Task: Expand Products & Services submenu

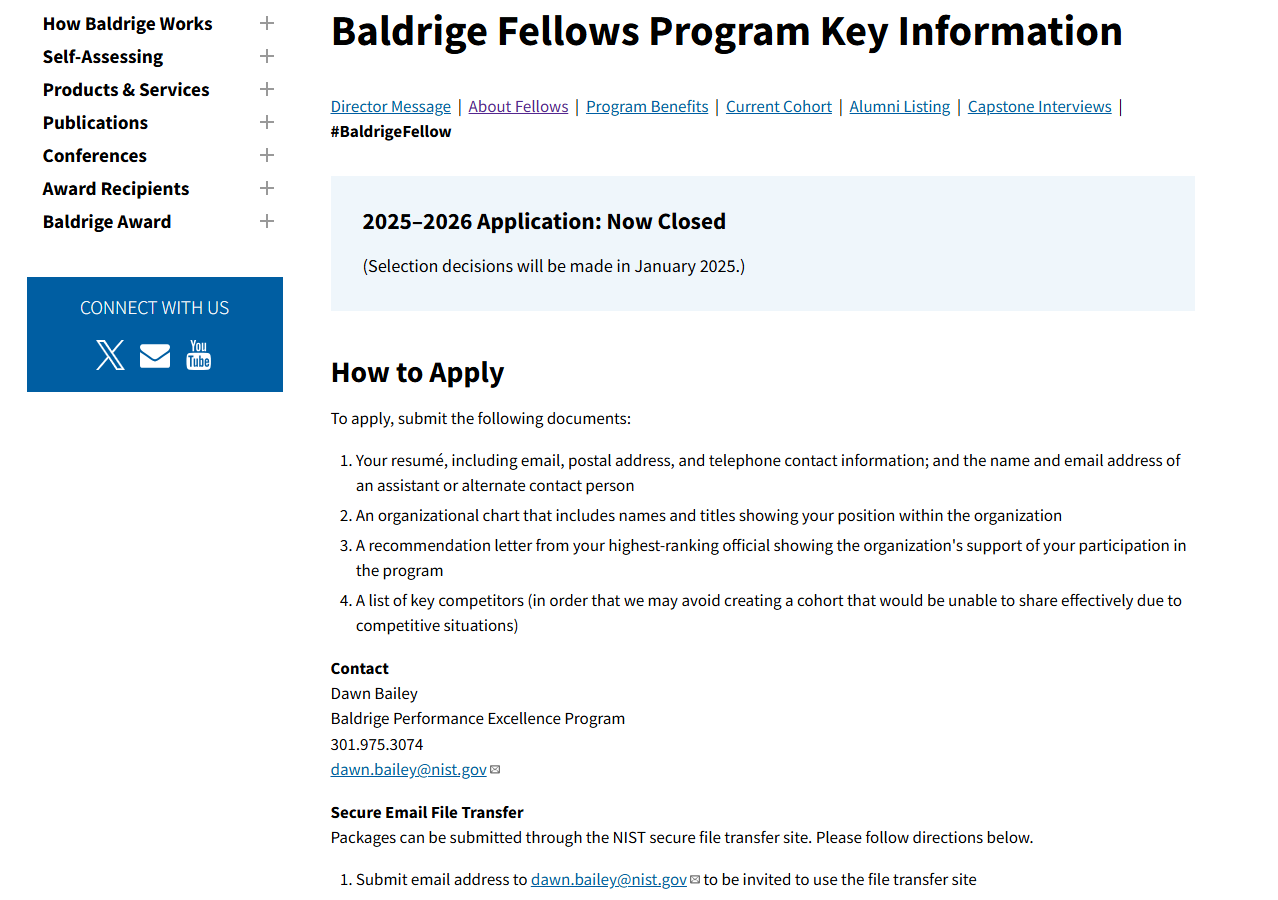Action: pos(267,89)
